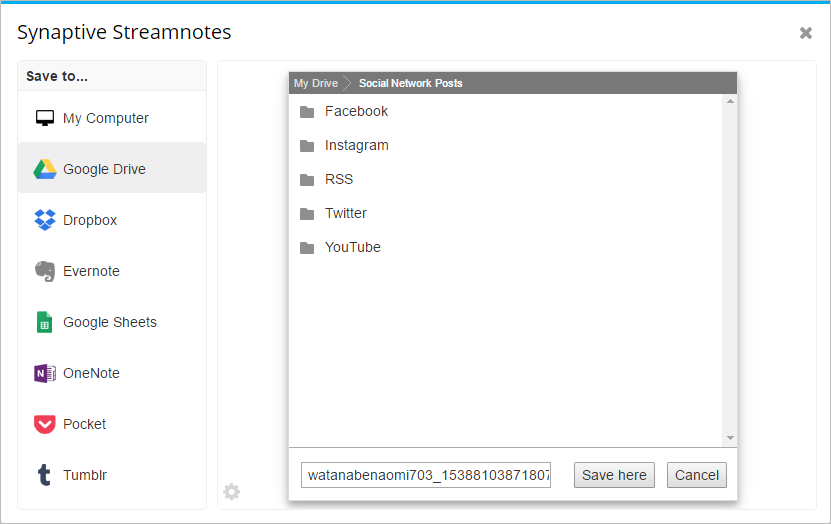The image size is (831, 524).
Task: Focus the file name input field
Action: [x=426, y=475]
